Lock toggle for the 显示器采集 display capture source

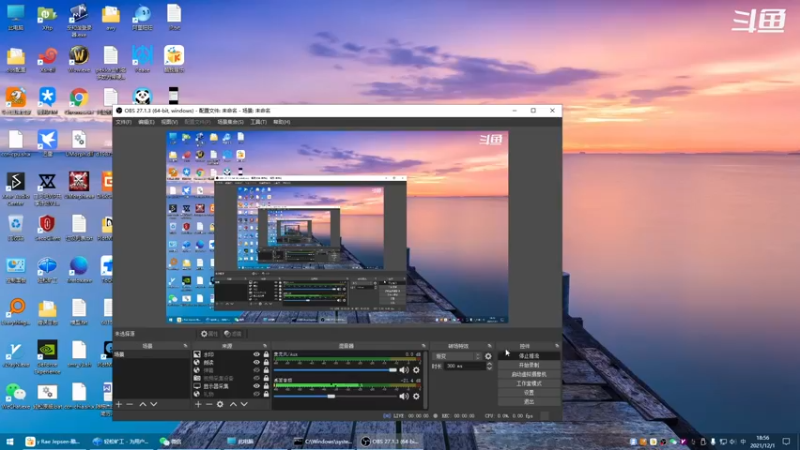tap(266, 386)
